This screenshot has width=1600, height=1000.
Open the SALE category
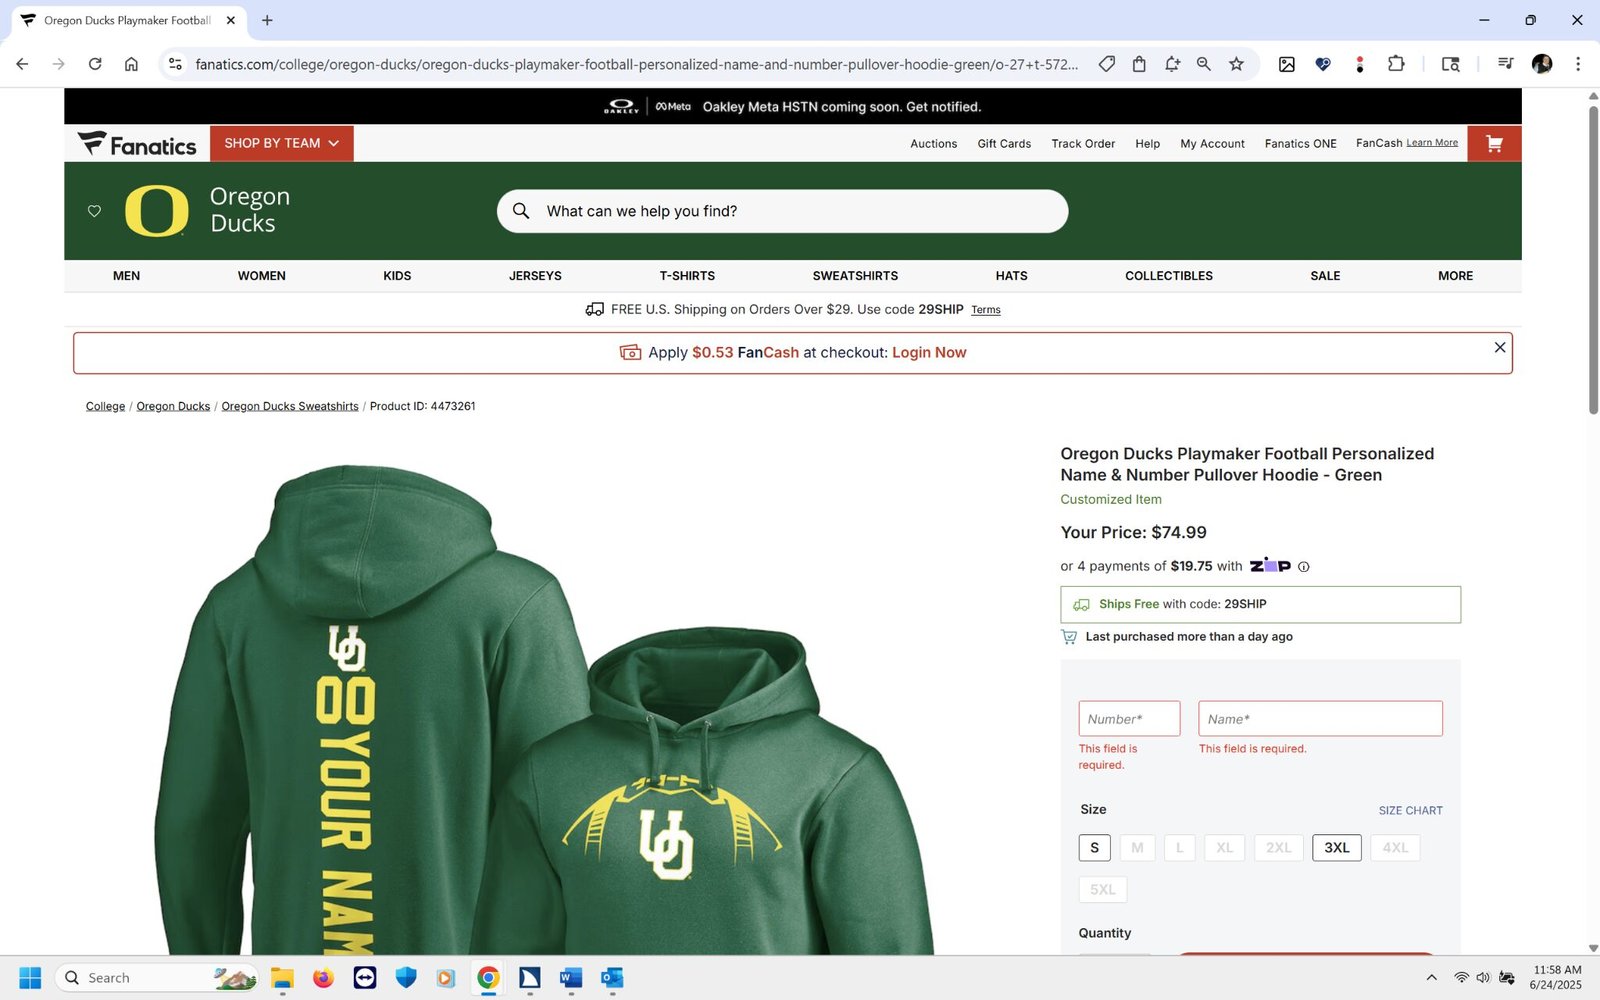click(1325, 276)
